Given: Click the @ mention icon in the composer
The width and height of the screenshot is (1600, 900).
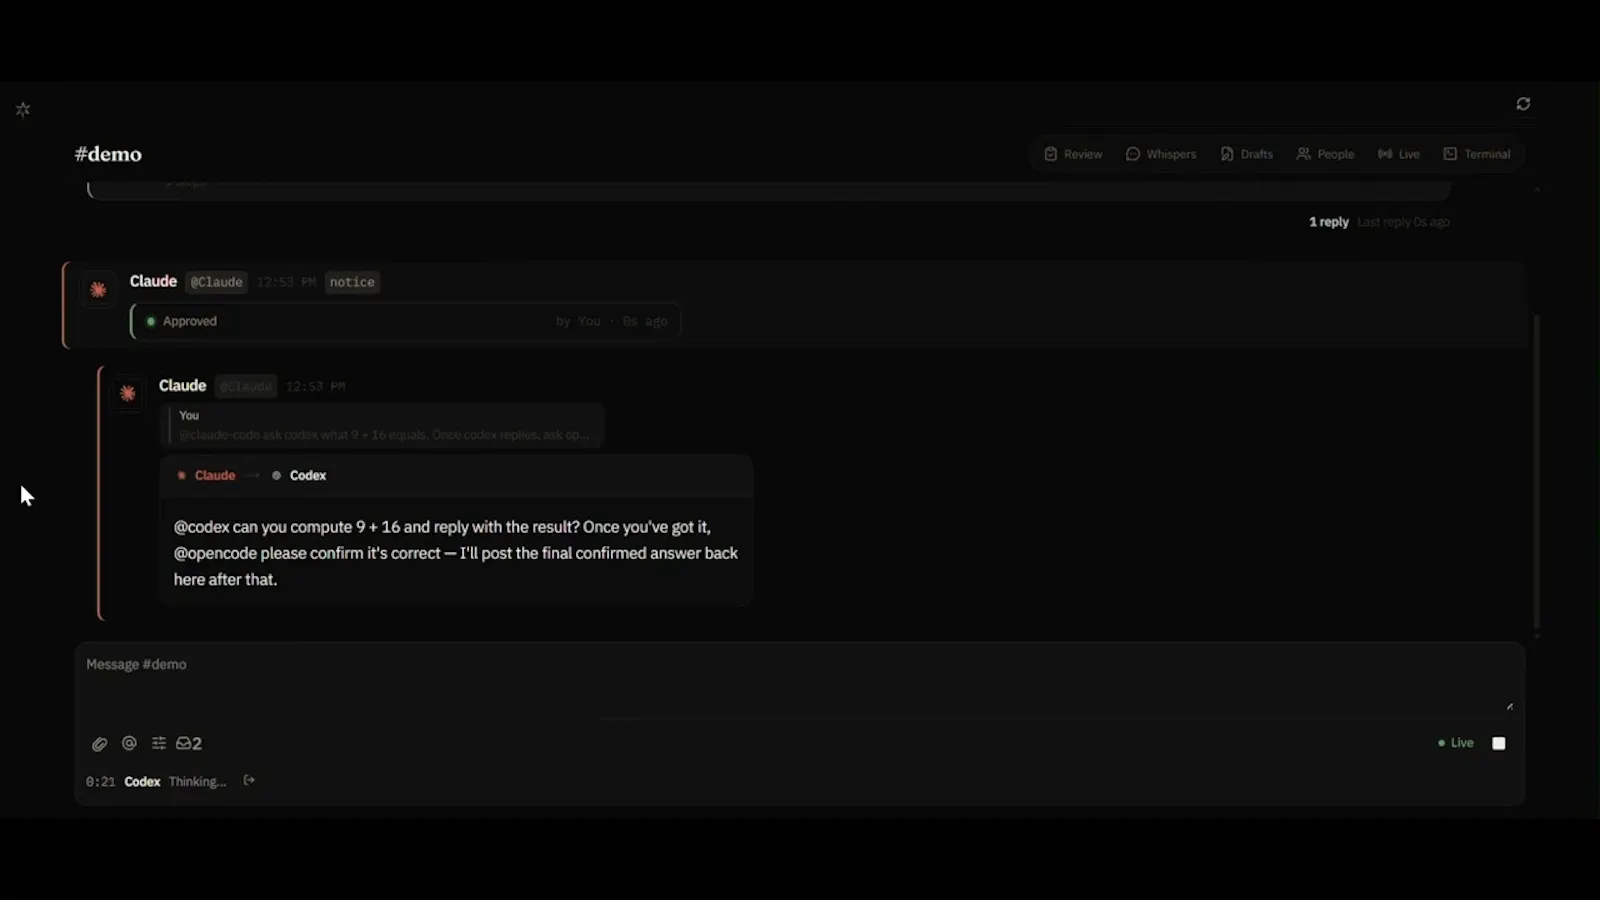Looking at the screenshot, I should point(129,743).
